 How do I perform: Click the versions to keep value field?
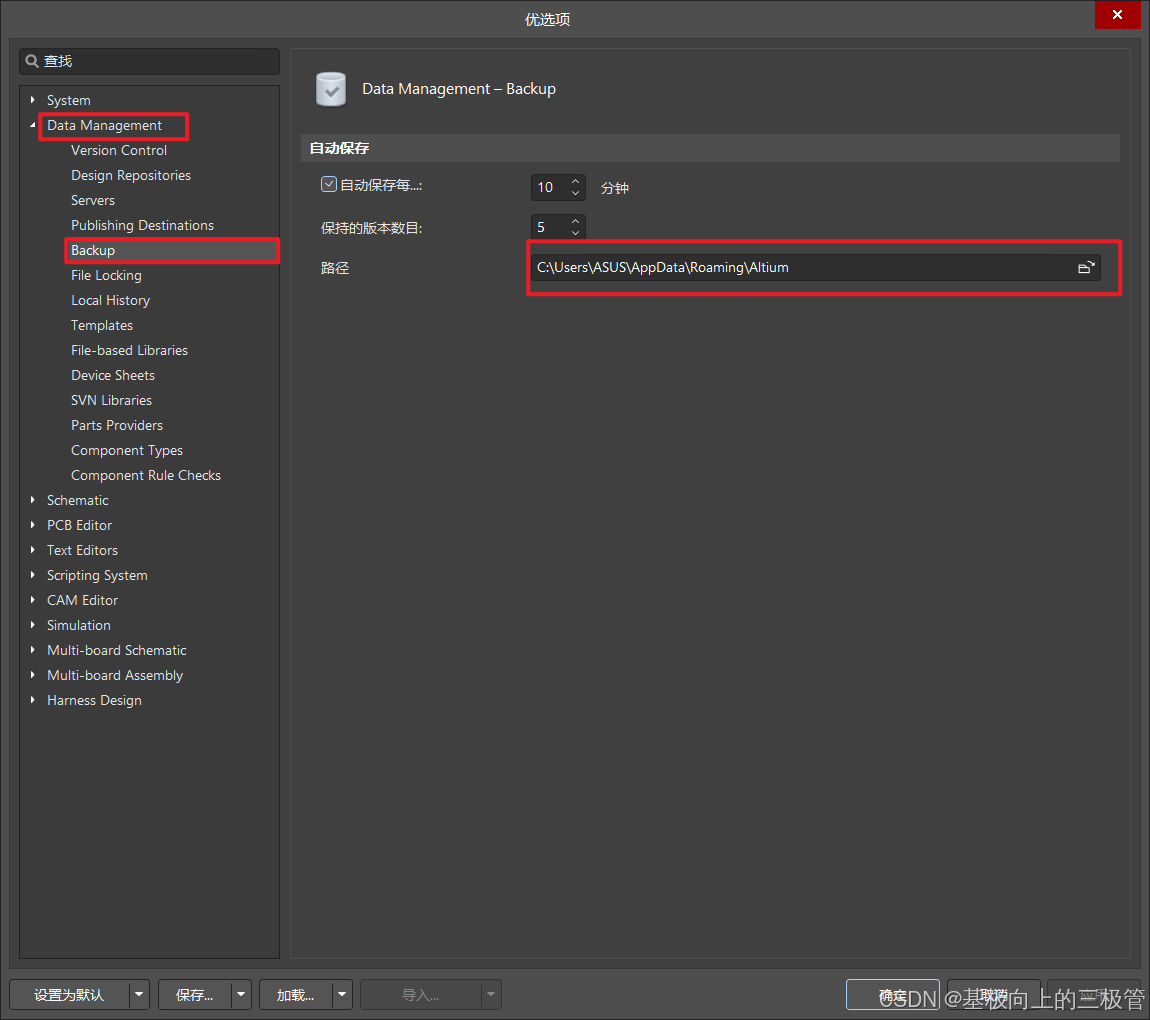(550, 227)
